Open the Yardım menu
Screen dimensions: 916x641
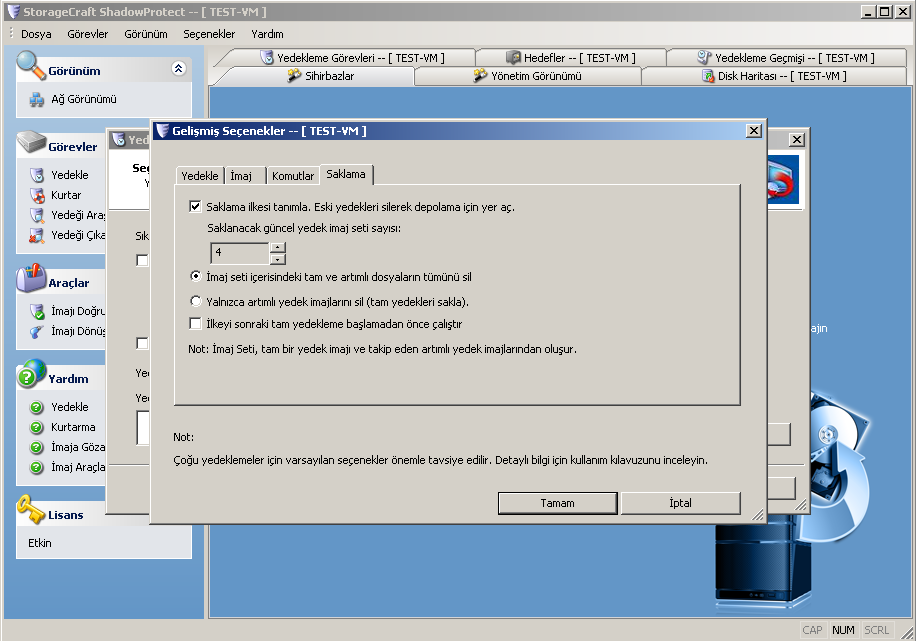268,34
